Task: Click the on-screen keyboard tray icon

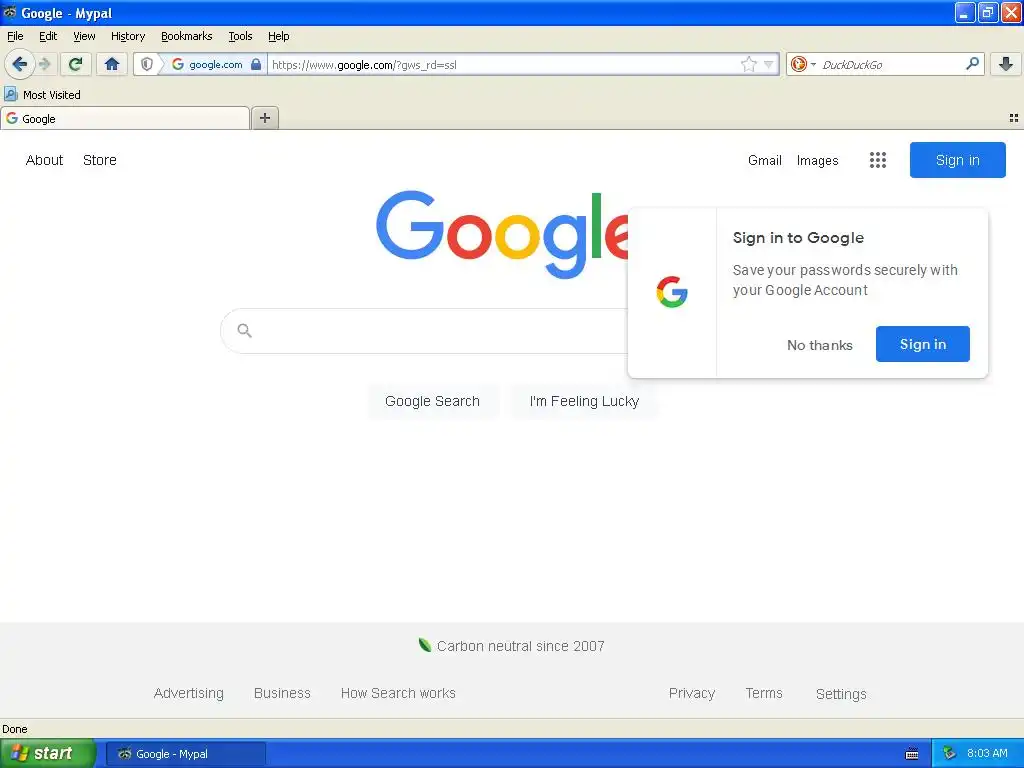Action: [x=912, y=754]
